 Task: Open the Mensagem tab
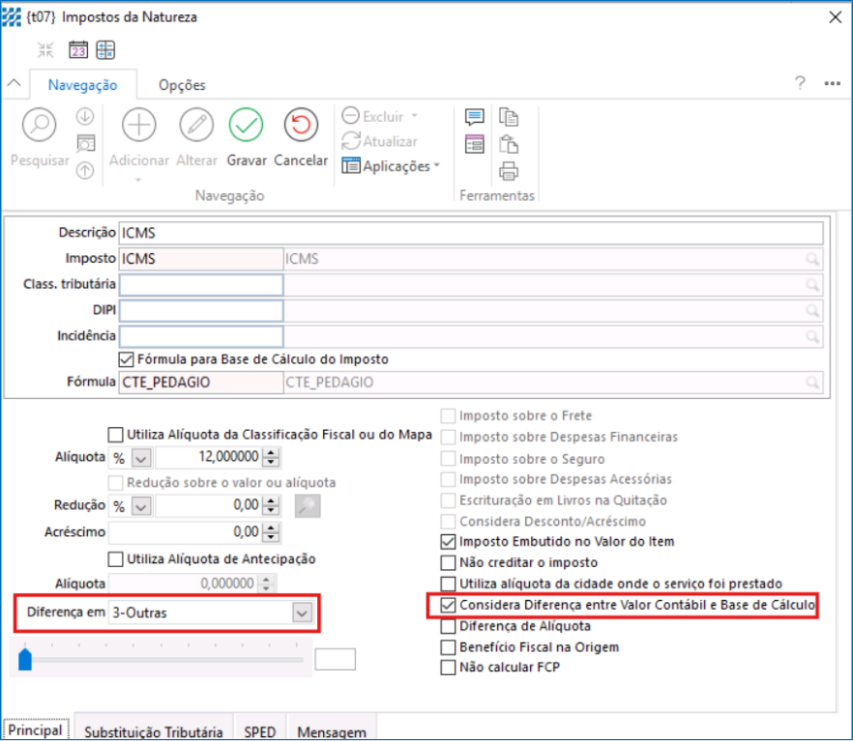click(x=330, y=731)
